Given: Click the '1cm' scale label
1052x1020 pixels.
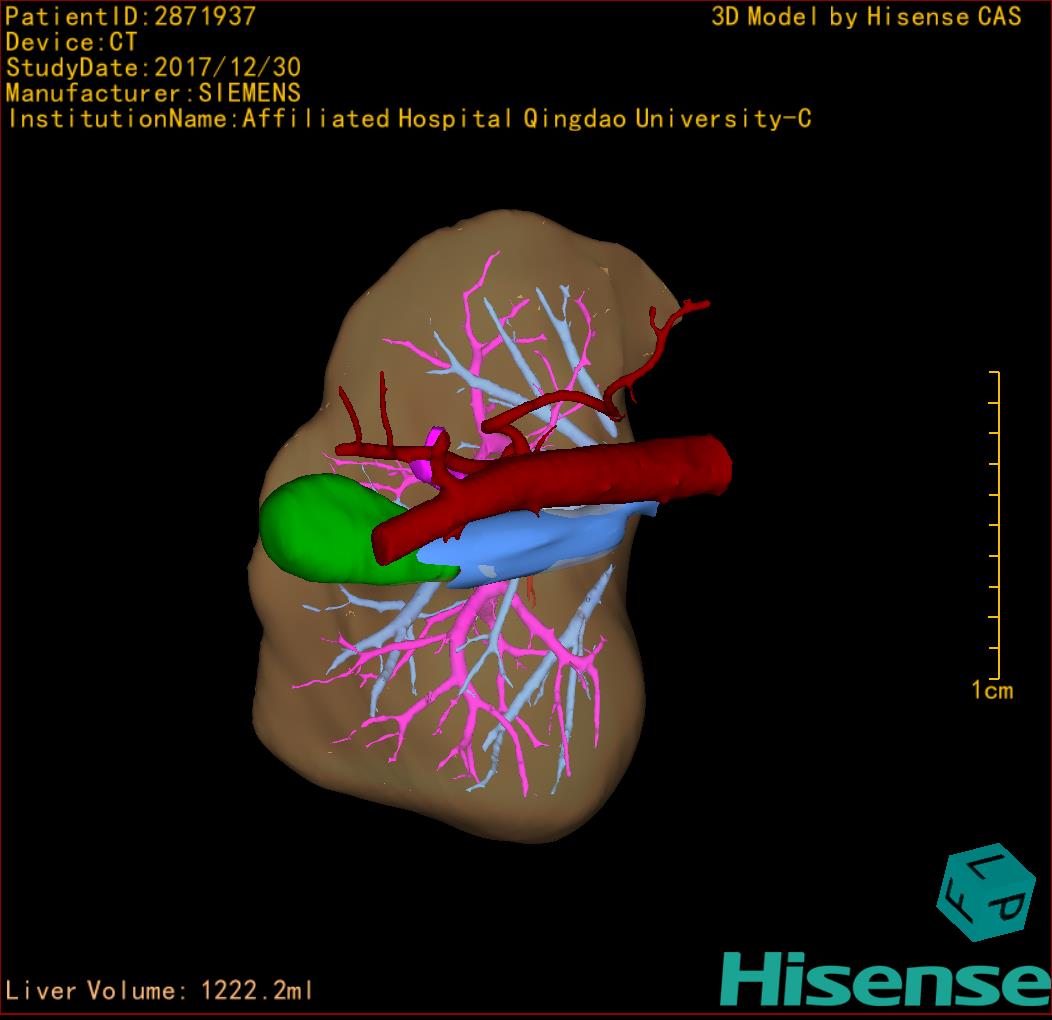Looking at the screenshot, I should 992,691.
